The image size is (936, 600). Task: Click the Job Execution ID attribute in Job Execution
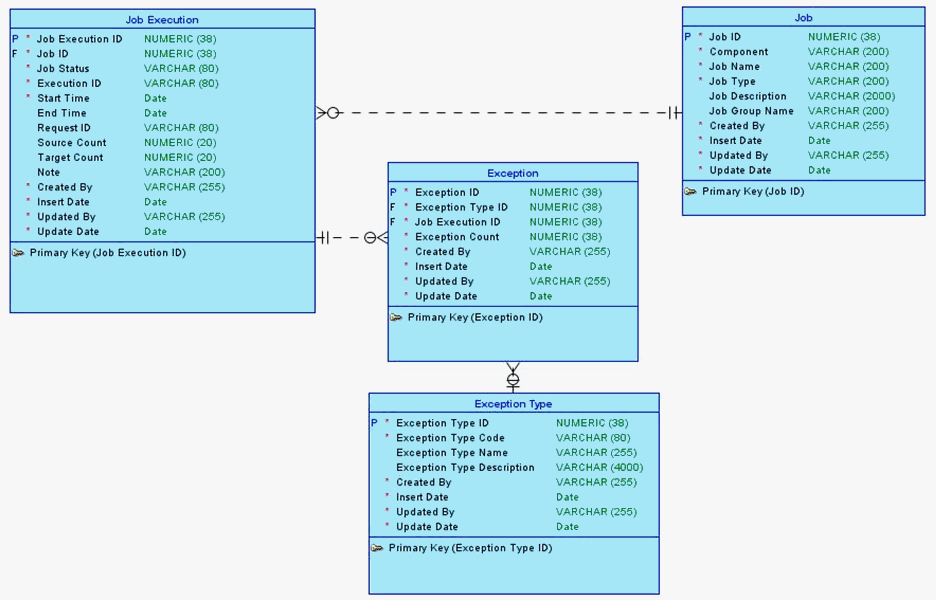point(79,39)
